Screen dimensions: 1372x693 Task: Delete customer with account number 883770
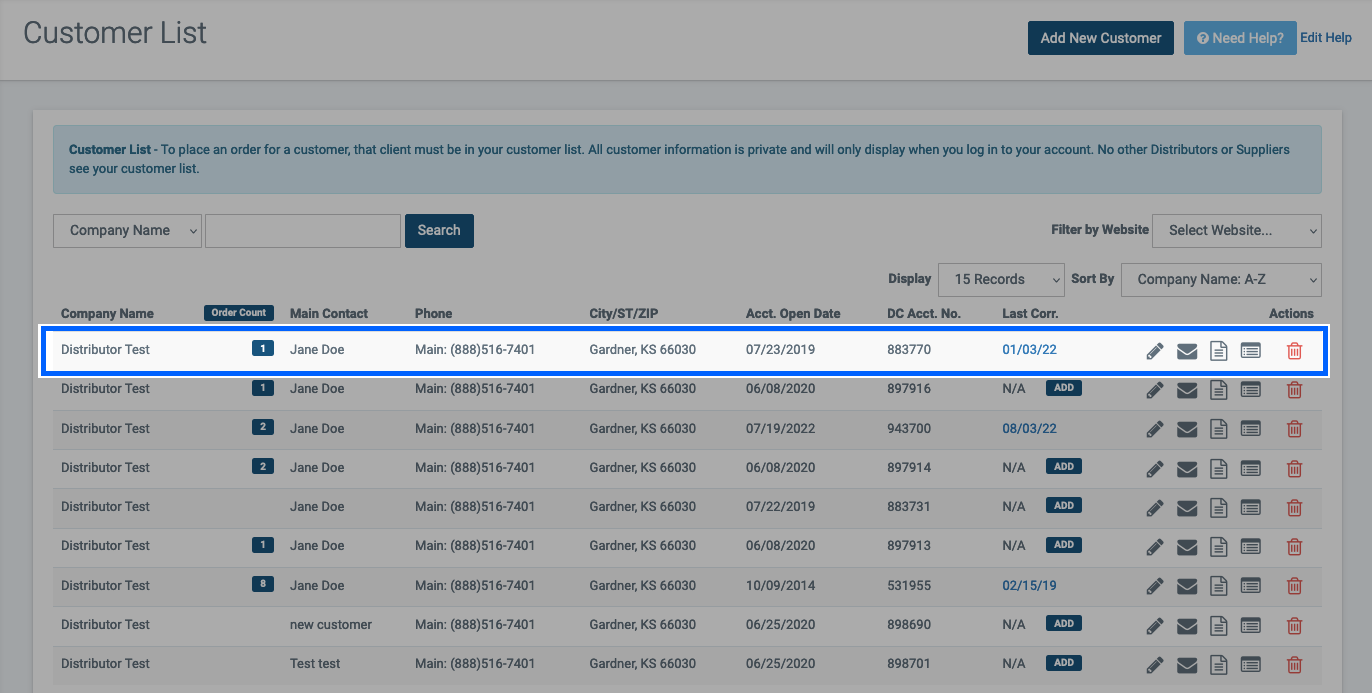pos(1294,351)
